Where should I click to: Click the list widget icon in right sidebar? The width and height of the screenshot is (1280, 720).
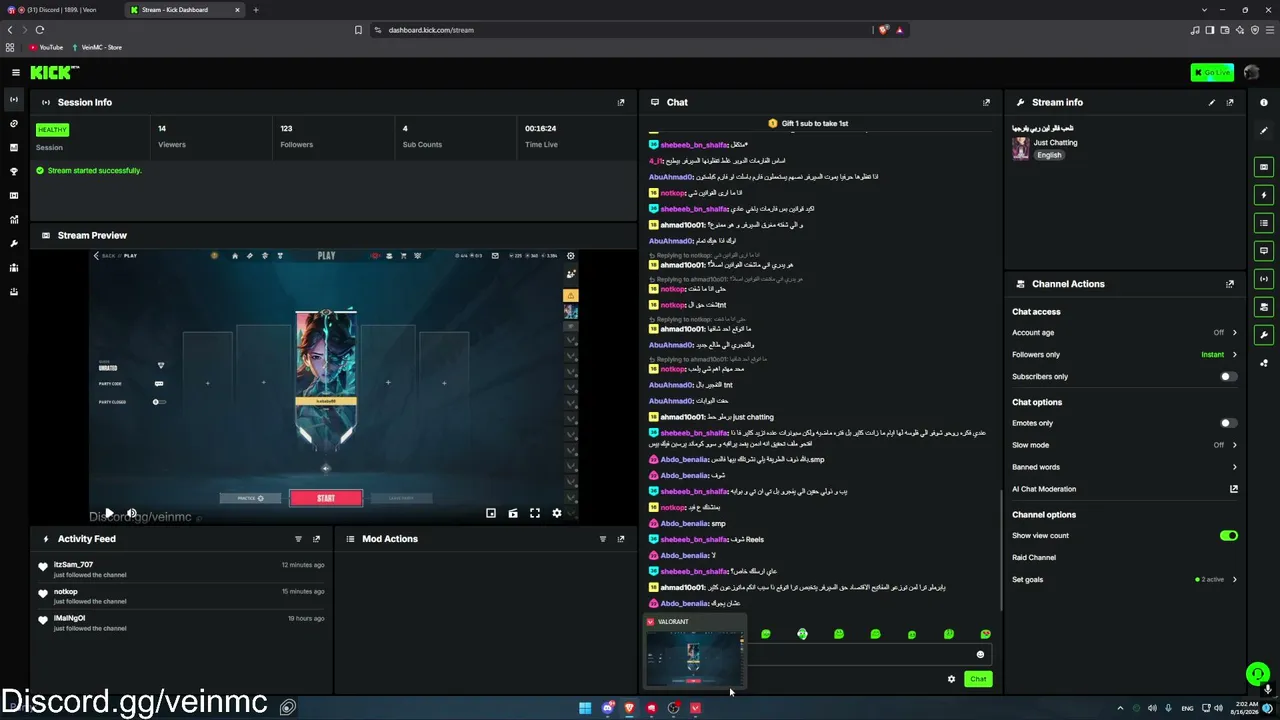pyautogui.click(x=1264, y=223)
